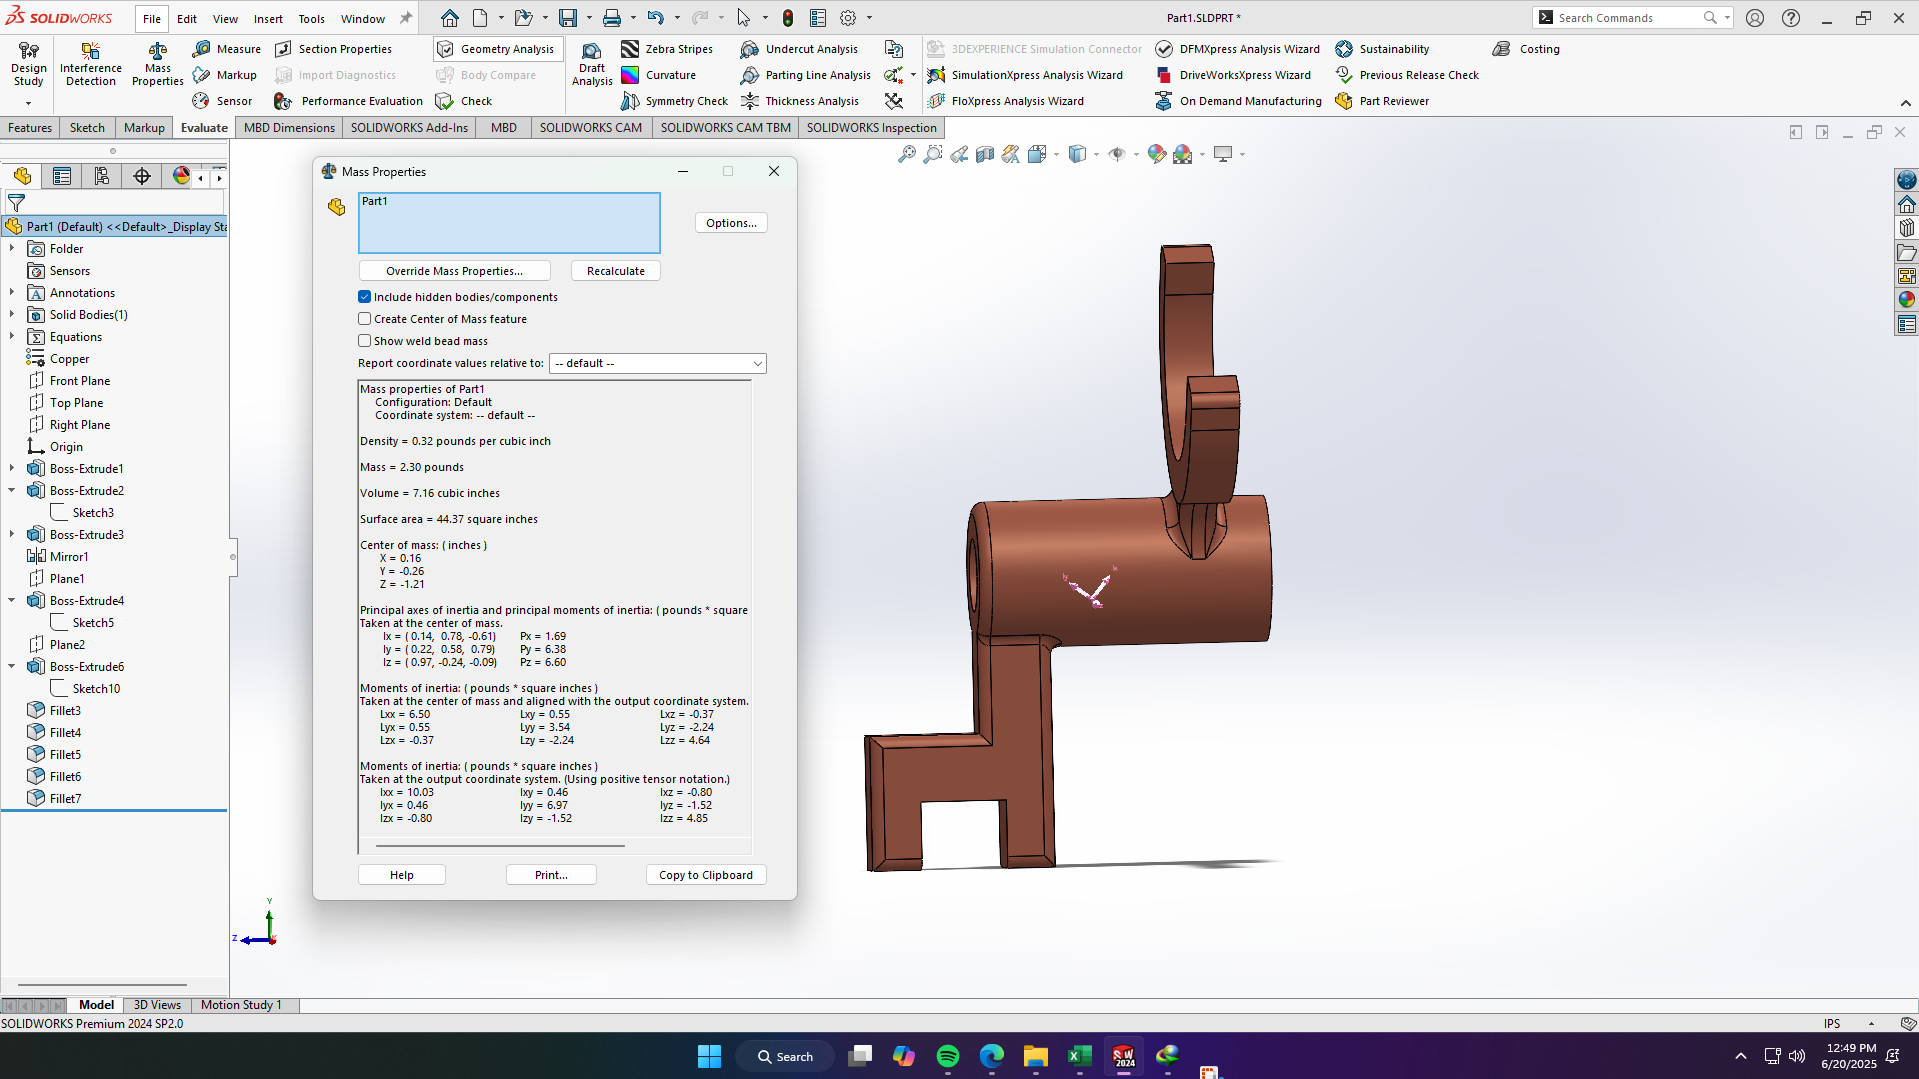Open Spotify from the taskbar
Image resolution: width=1919 pixels, height=1079 pixels.
948,1056
